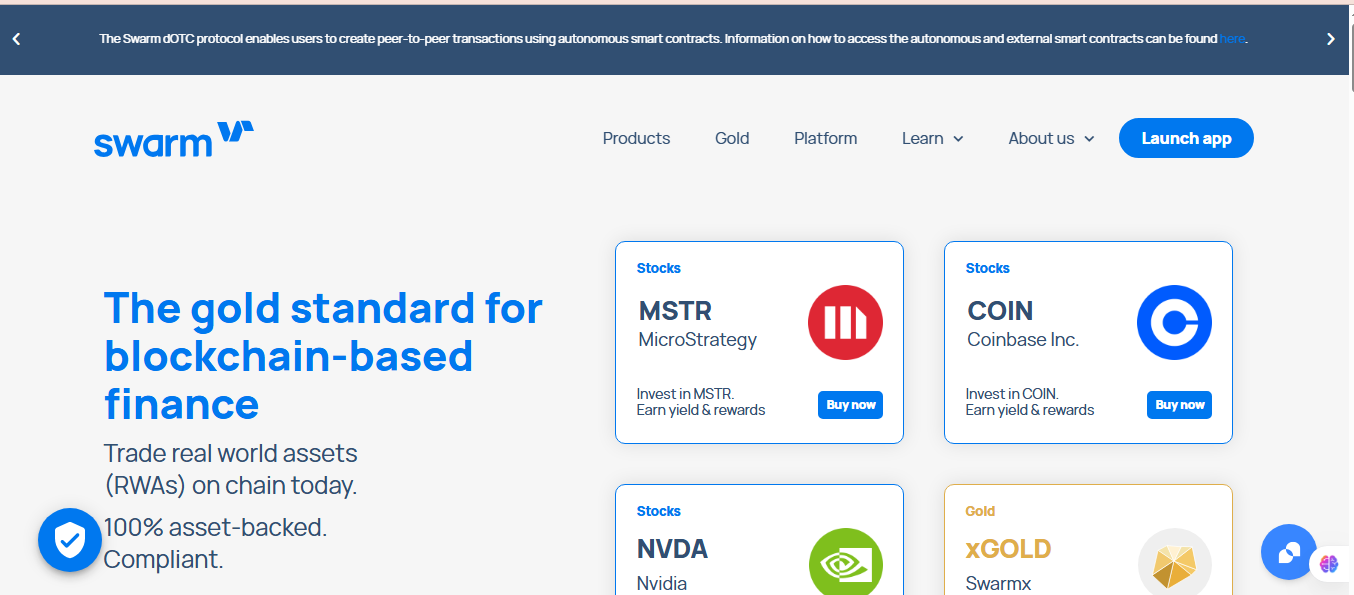Click '100% asset-backed.' text
The height and width of the screenshot is (595, 1354).
215,526
